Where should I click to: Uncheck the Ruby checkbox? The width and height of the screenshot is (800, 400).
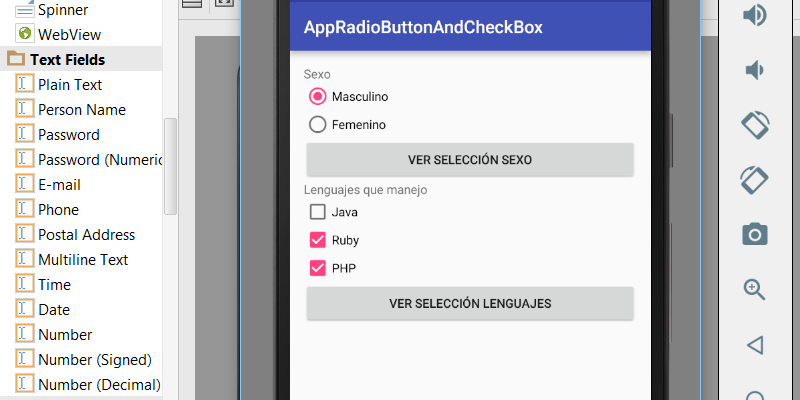[318, 240]
